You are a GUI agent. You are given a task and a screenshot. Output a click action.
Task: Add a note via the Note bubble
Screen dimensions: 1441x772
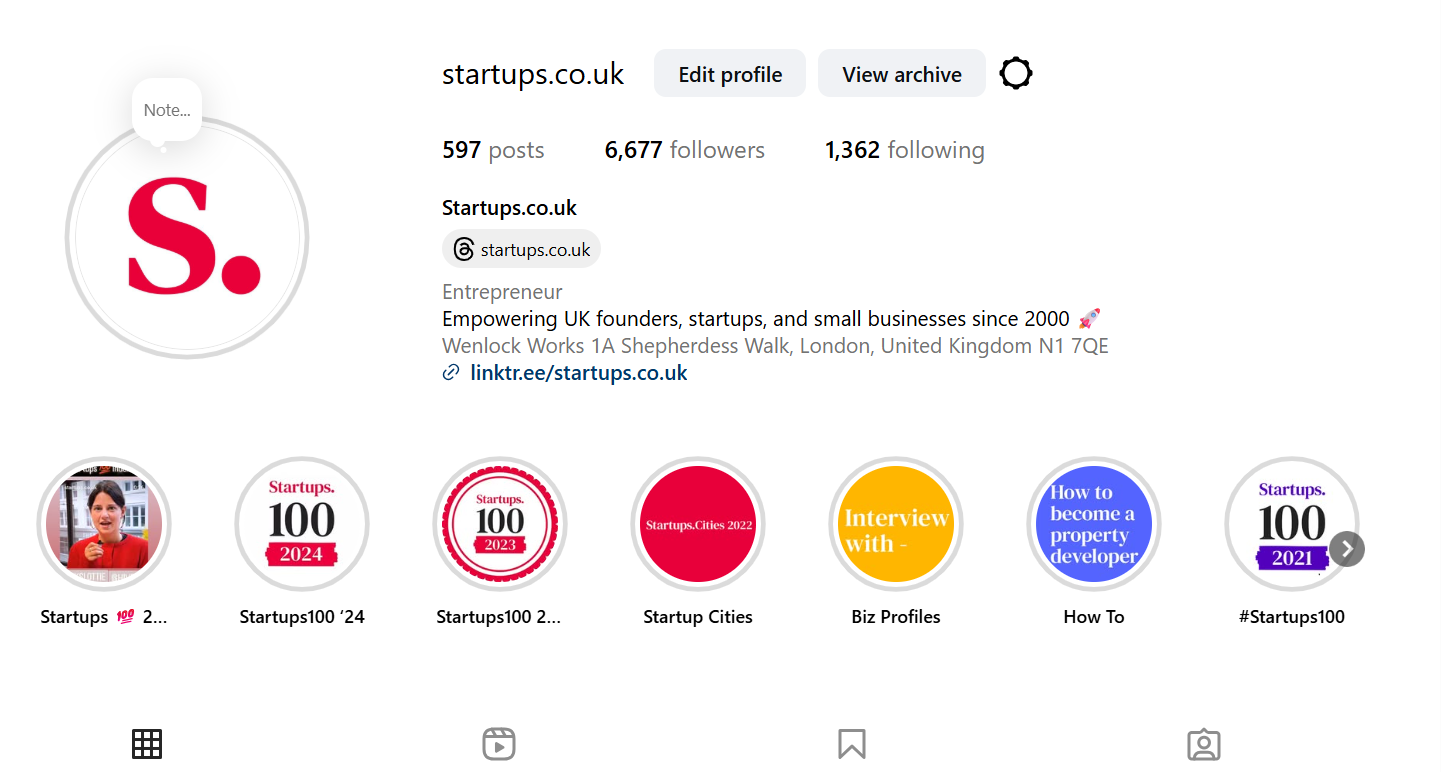pos(167,110)
